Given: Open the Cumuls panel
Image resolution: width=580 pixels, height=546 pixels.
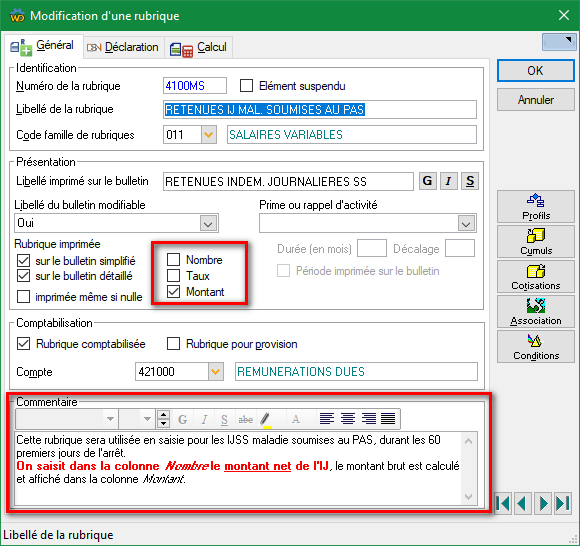Looking at the screenshot, I should [535, 242].
